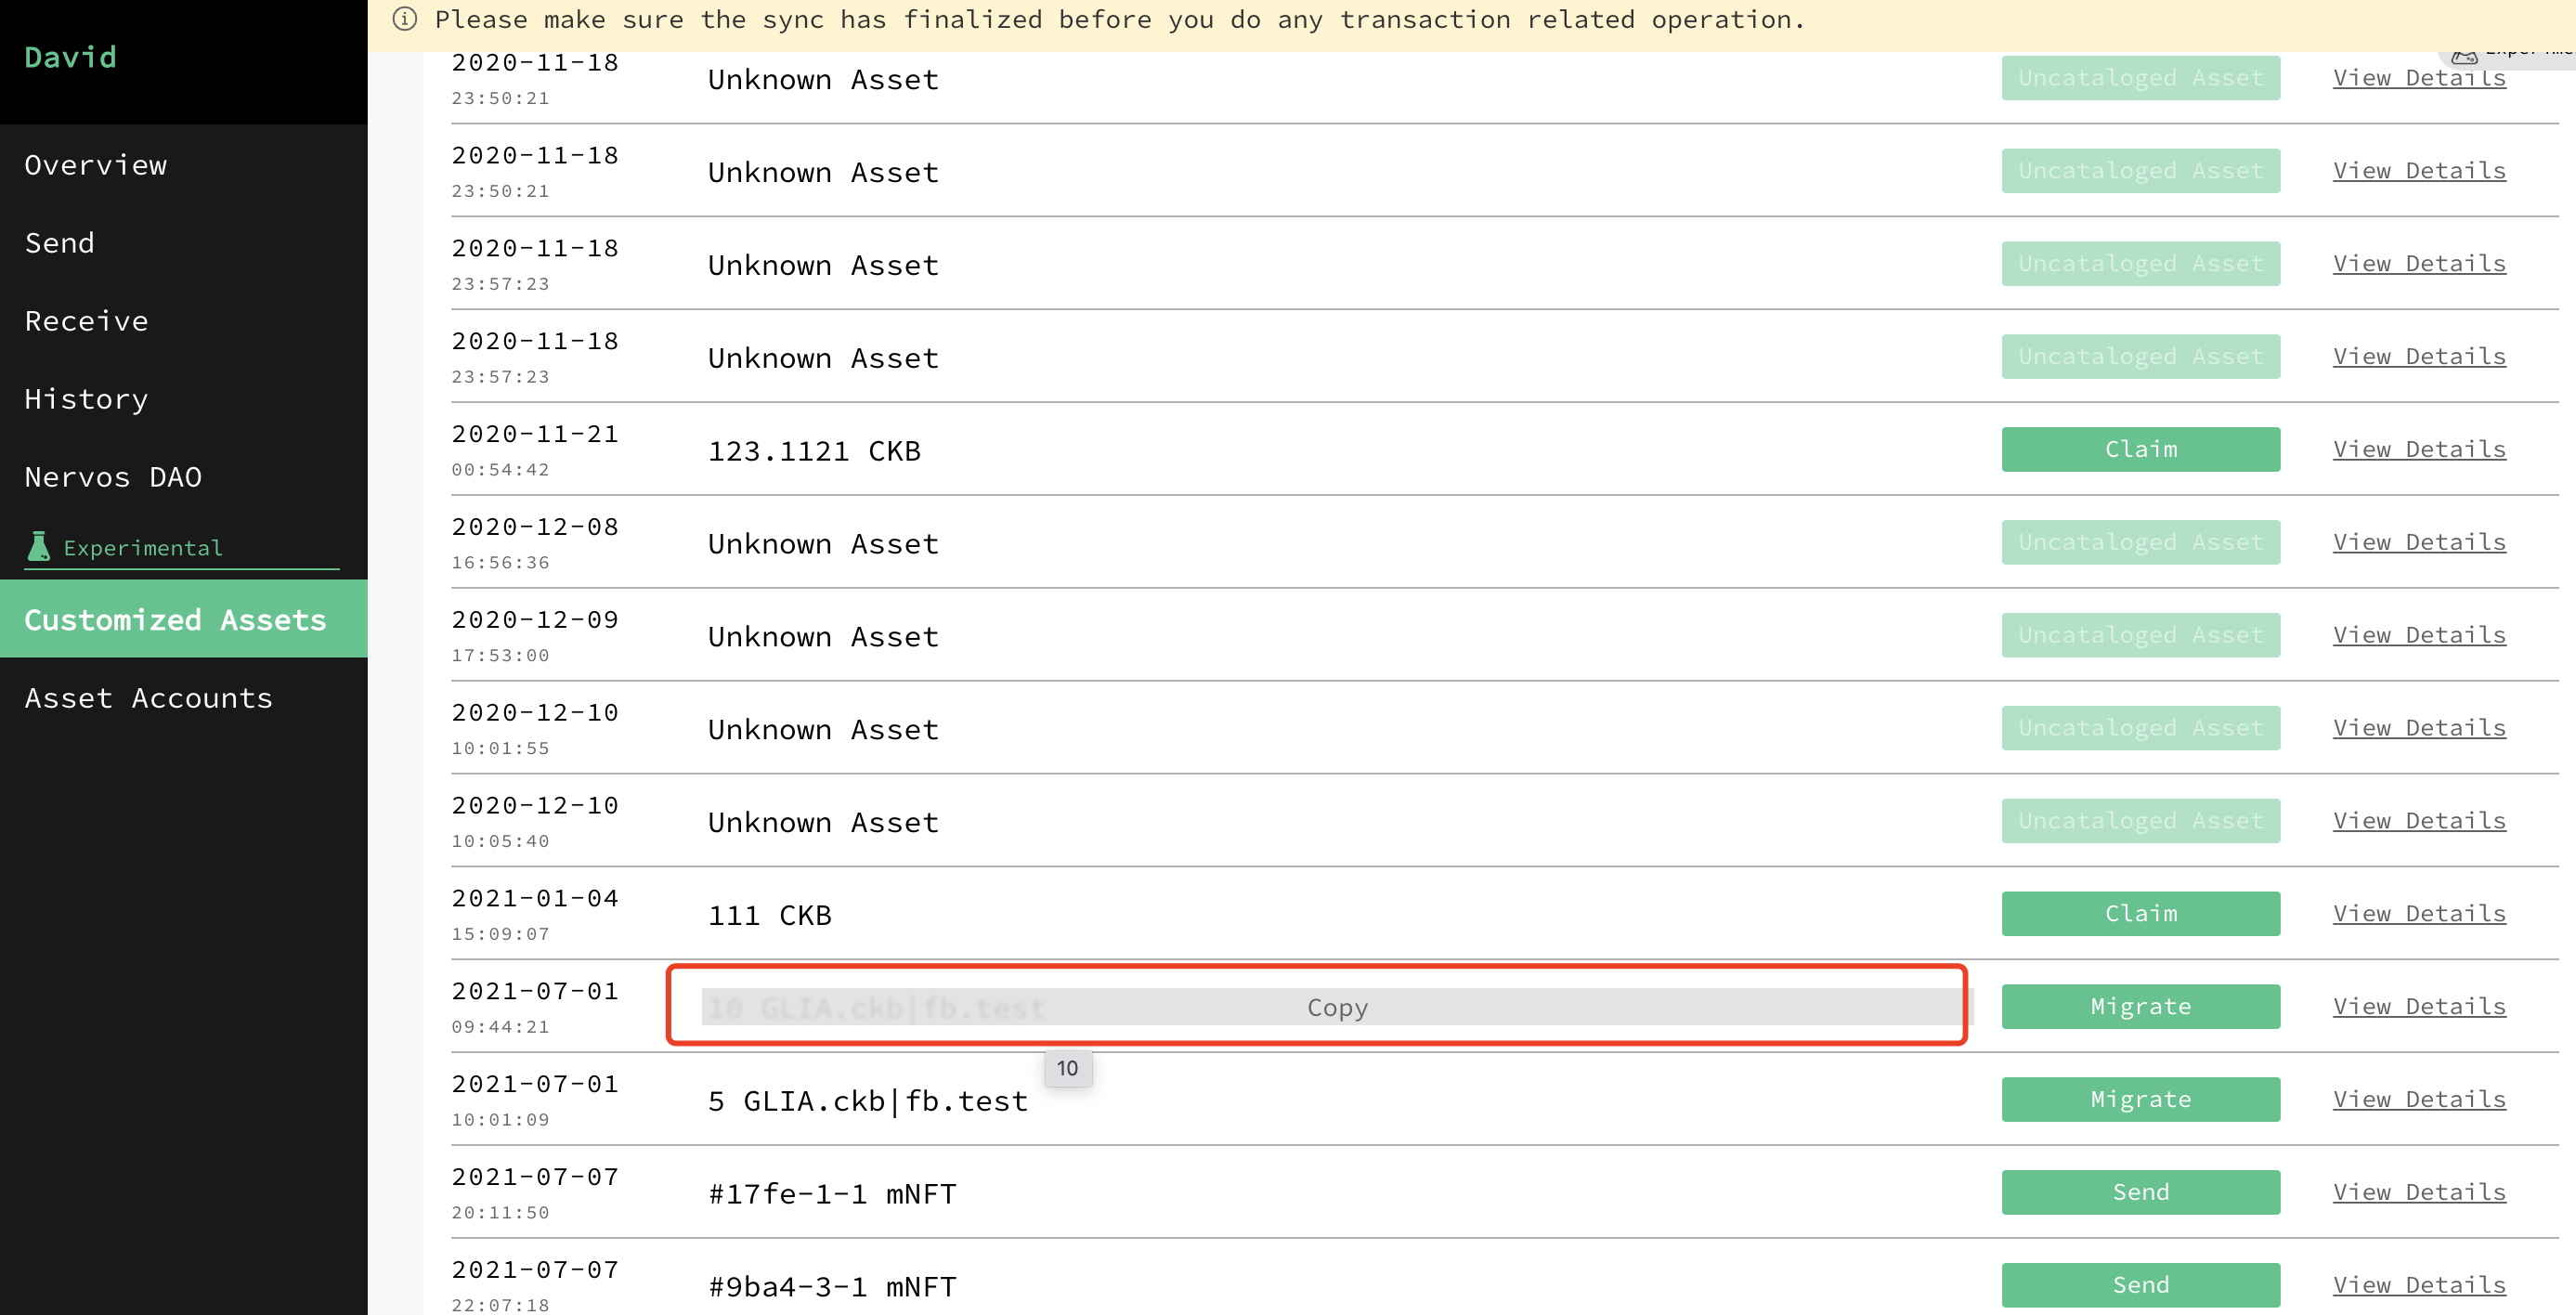Click the Uncataloged Asset badge on the 2020-12-08 row
Image resolution: width=2576 pixels, height=1315 pixels.
(2140, 541)
